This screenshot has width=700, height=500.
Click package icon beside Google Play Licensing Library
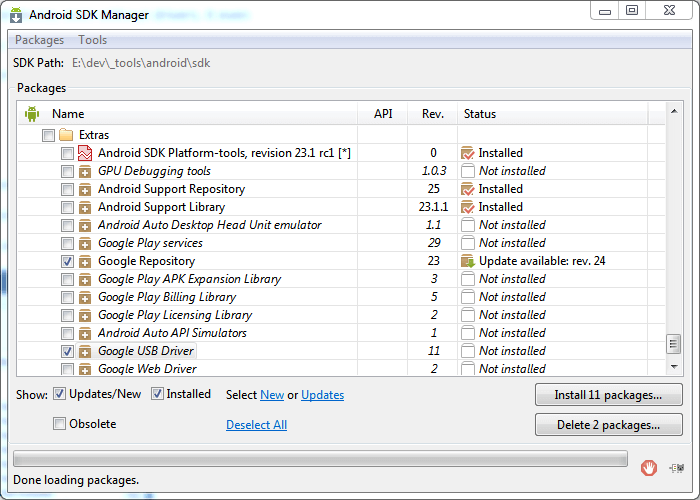point(85,315)
